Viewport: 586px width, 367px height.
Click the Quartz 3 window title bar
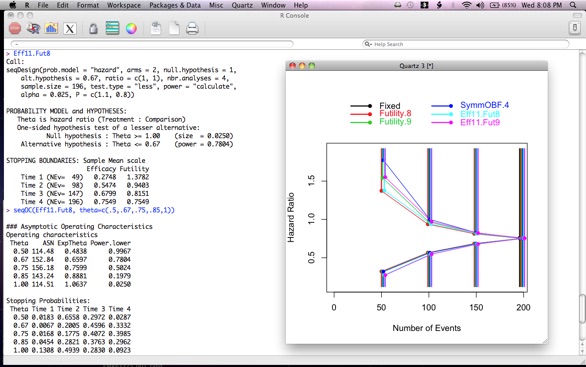[416, 66]
